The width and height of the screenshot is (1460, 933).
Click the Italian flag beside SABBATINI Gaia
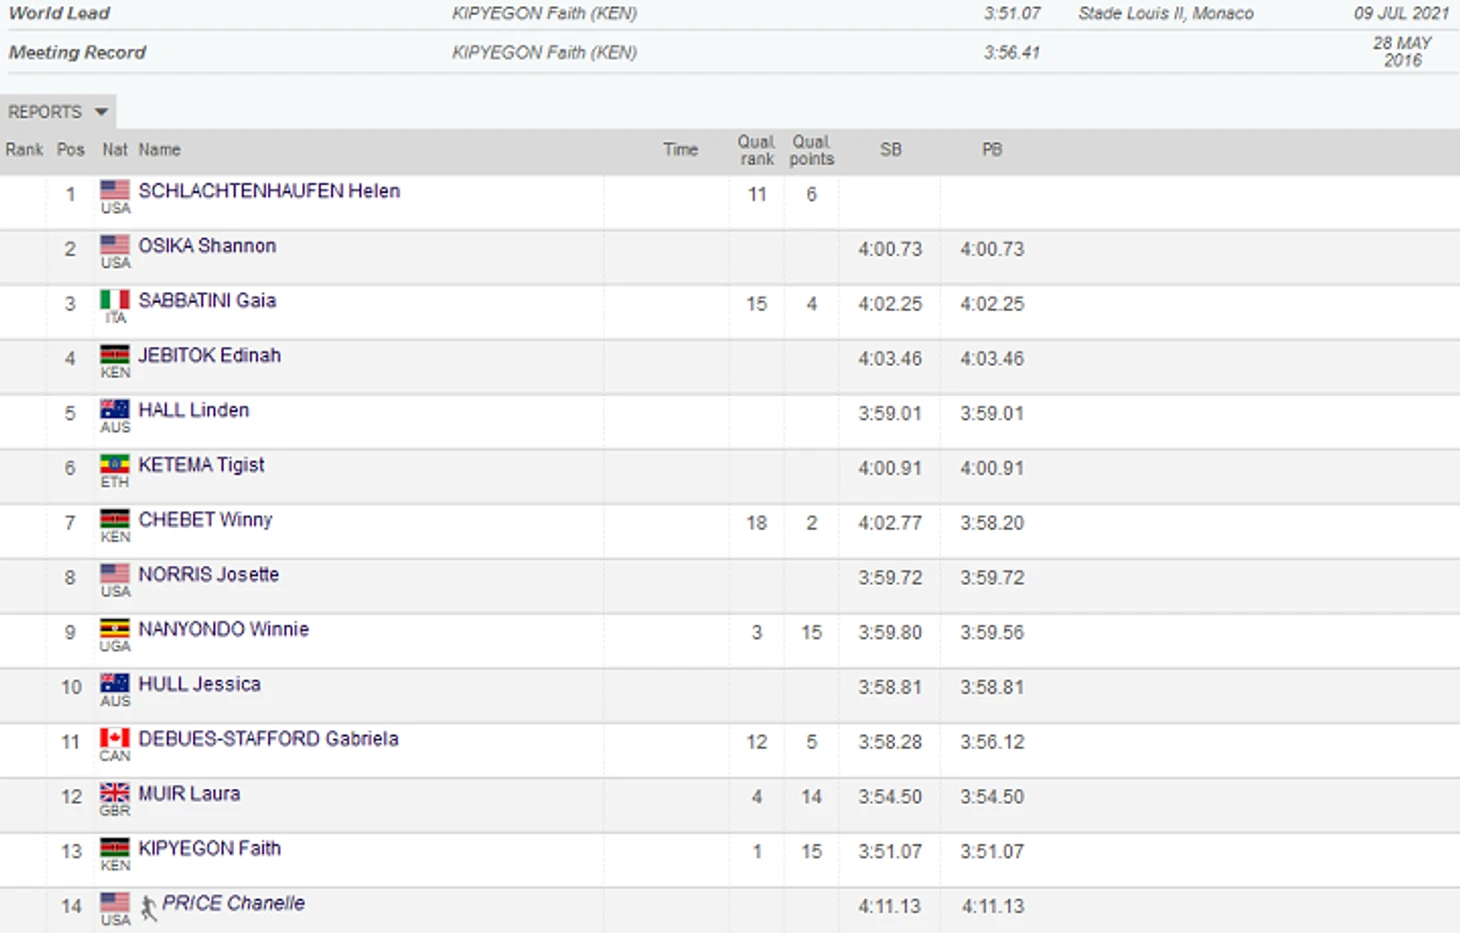click(x=115, y=299)
